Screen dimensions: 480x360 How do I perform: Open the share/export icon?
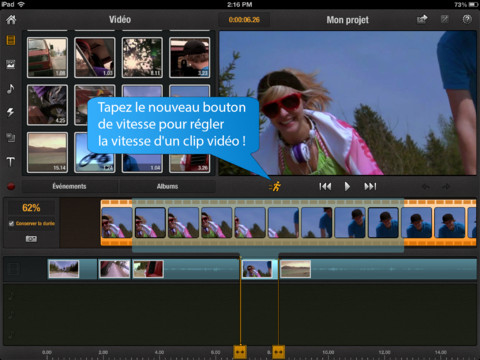click(422, 19)
